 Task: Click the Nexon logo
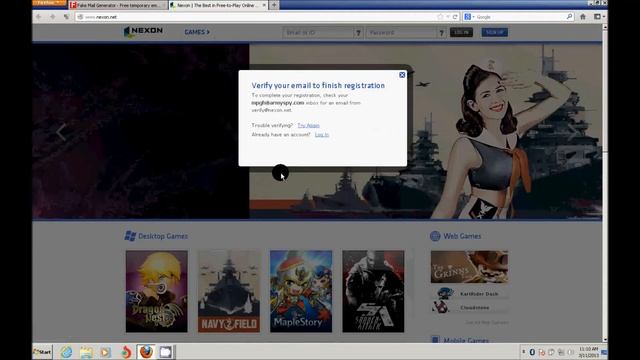pyautogui.click(x=143, y=32)
